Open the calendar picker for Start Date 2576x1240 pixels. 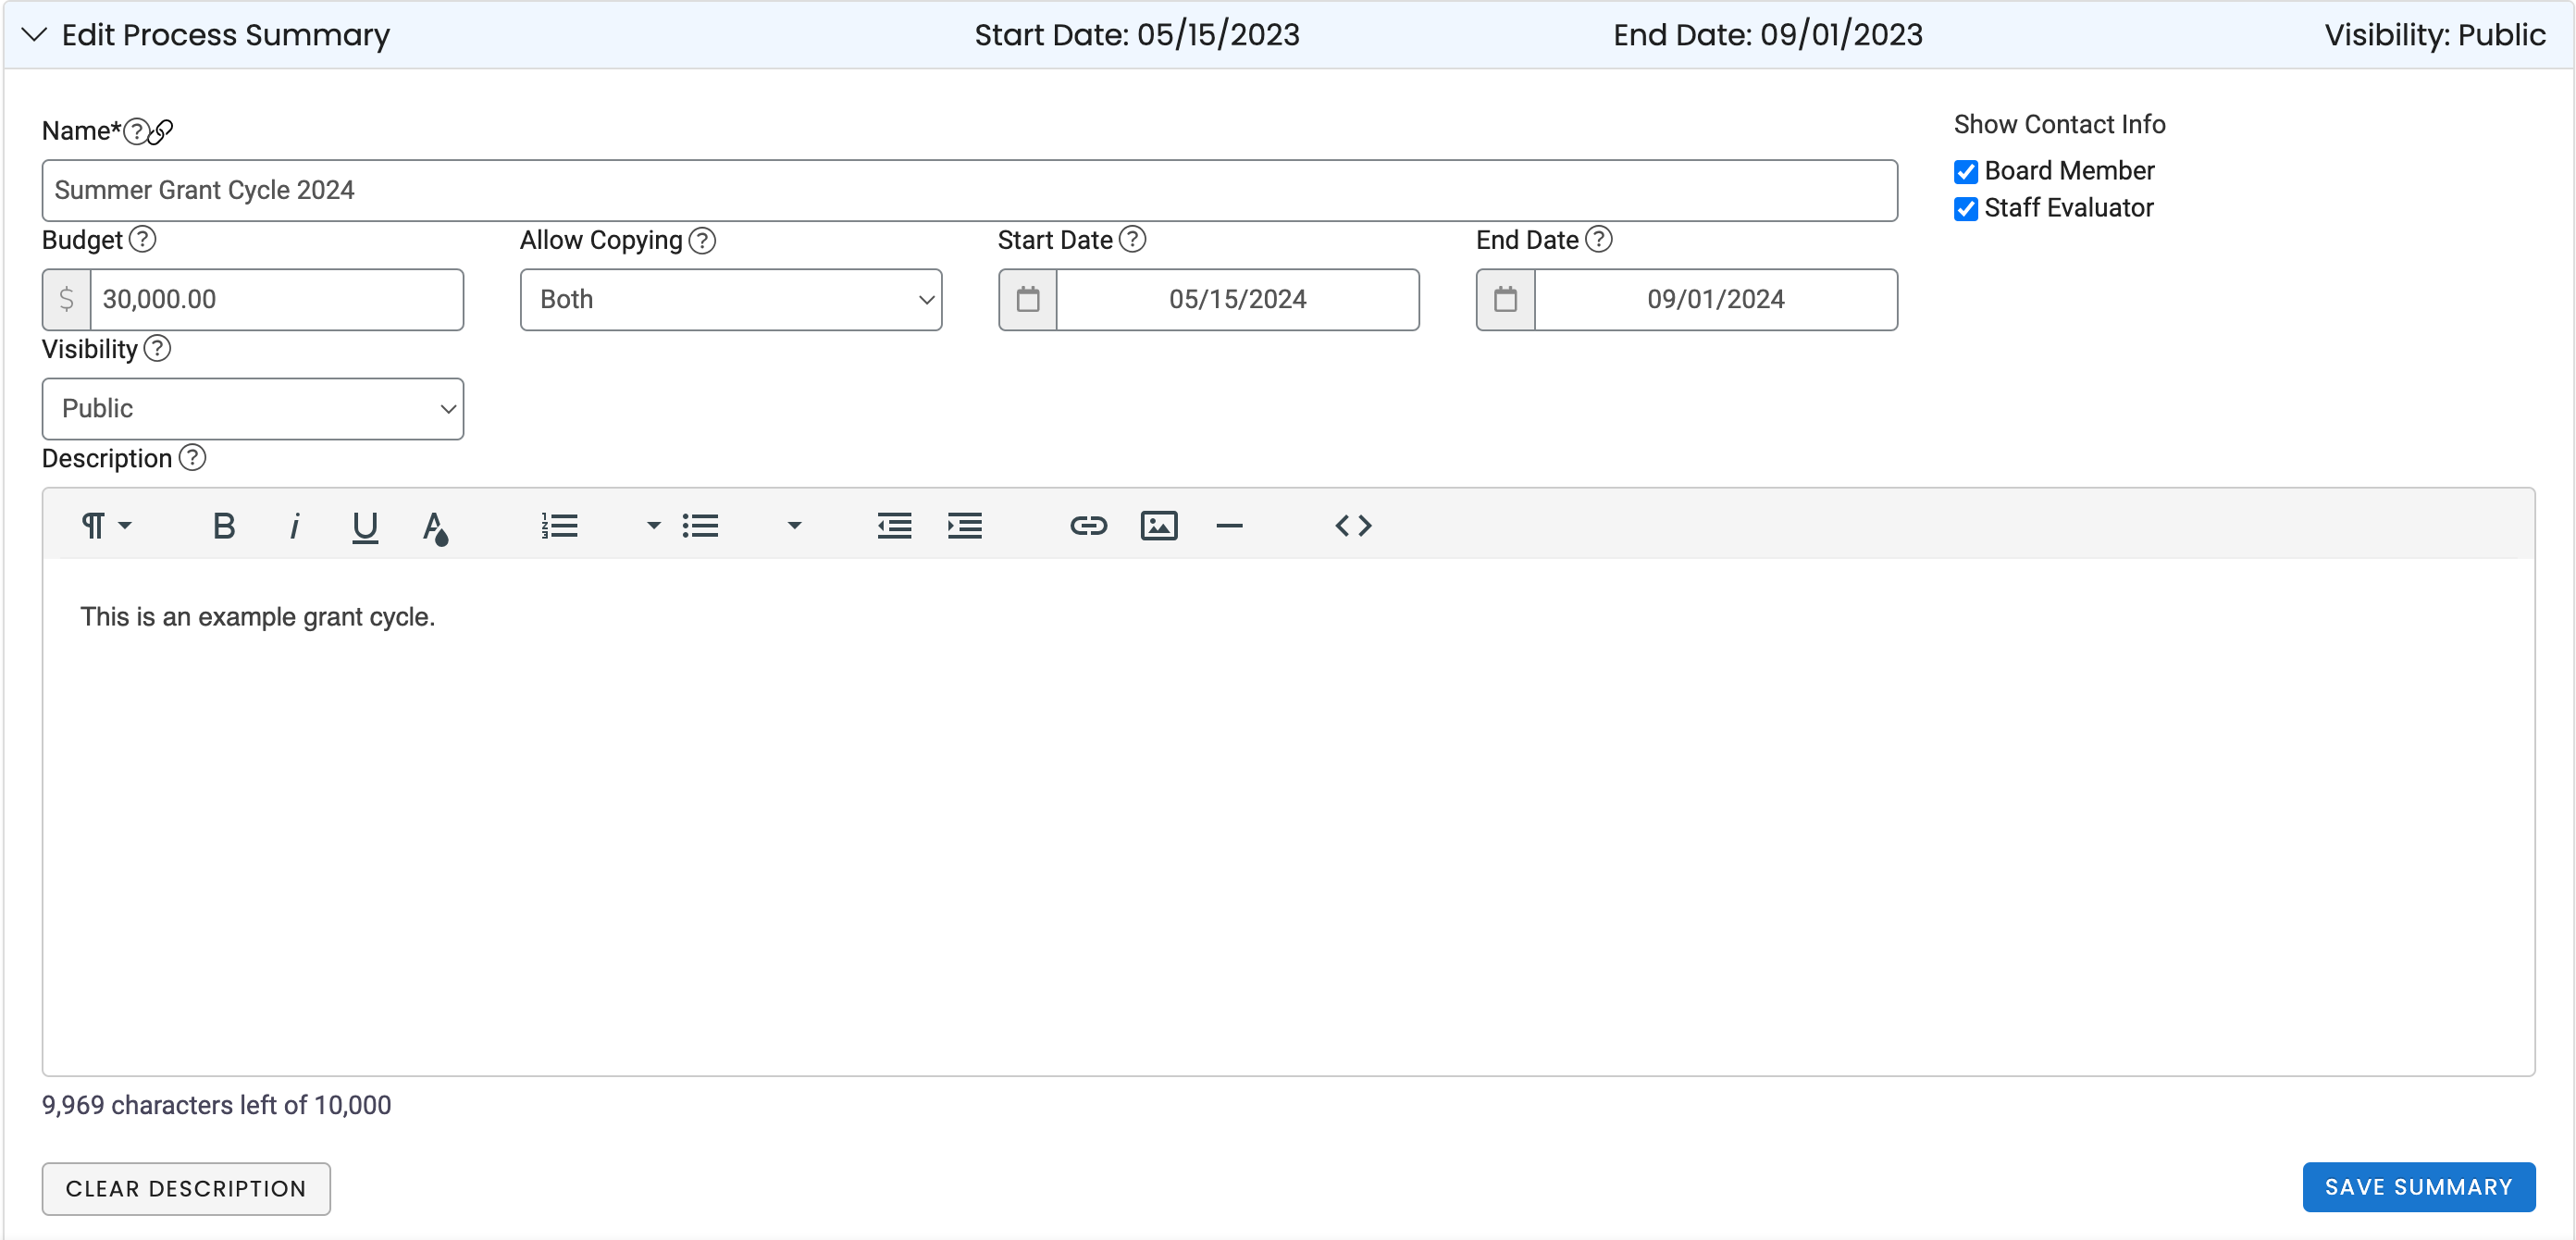[x=1027, y=298]
